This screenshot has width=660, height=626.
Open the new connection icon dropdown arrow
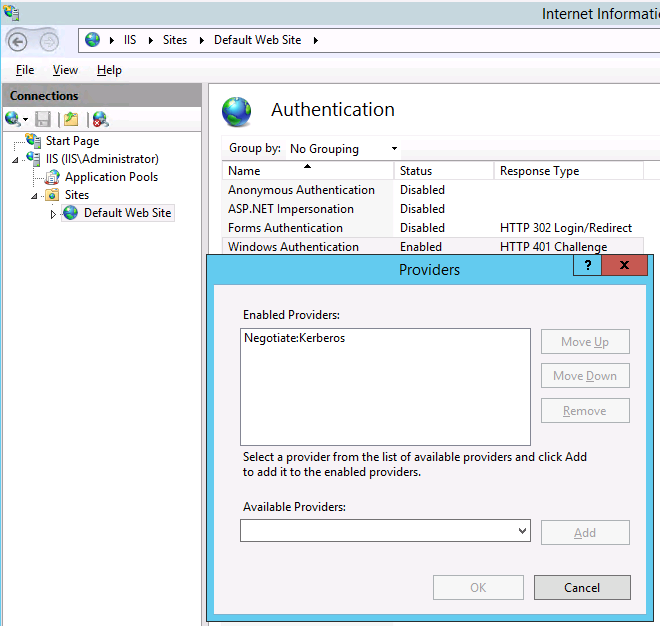pyautogui.click(x=26, y=120)
